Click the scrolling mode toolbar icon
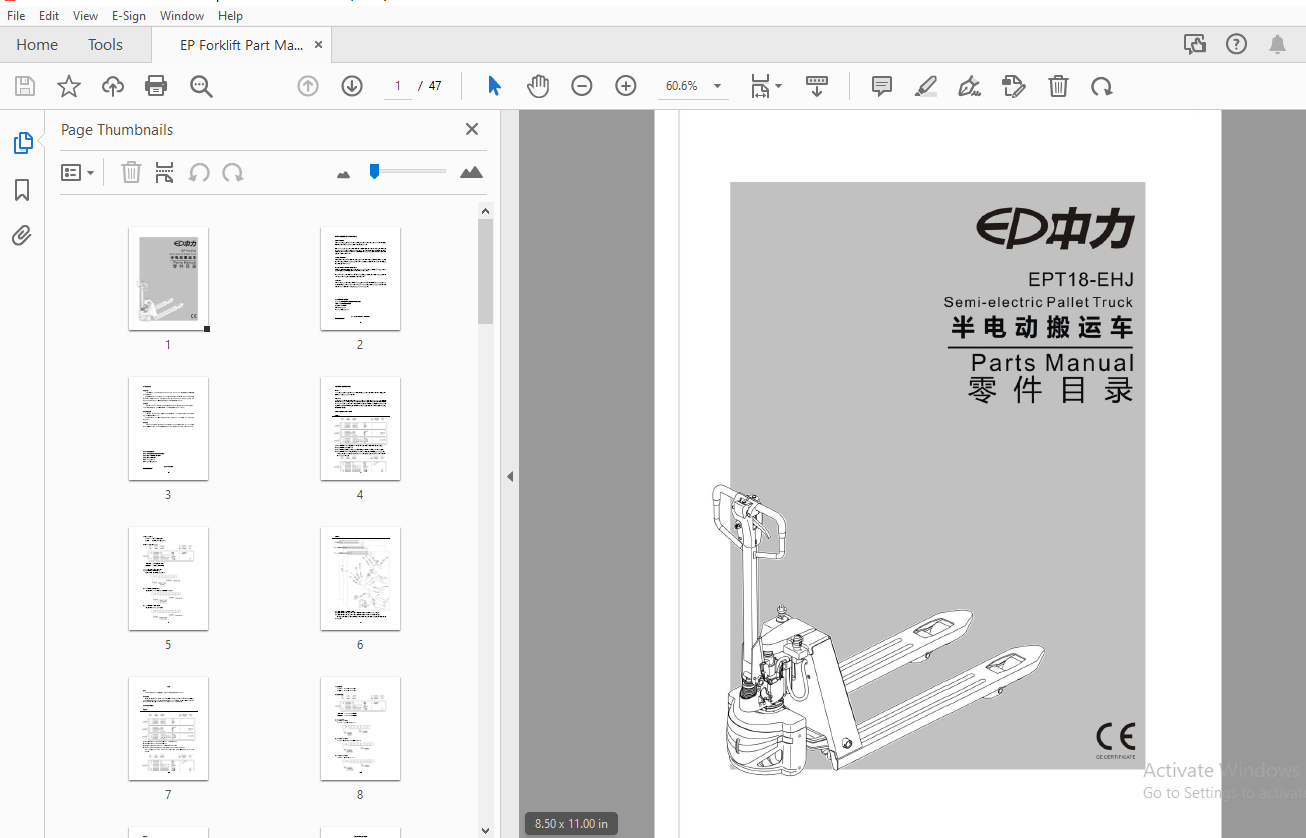 (x=817, y=86)
